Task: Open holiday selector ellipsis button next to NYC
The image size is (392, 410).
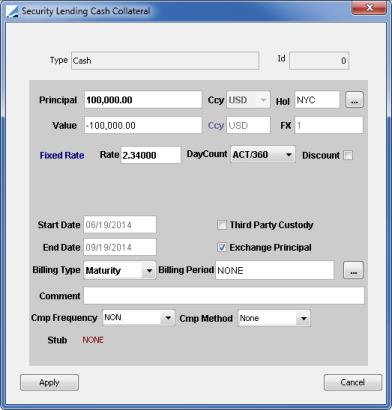Action: [x=354, y=100]
